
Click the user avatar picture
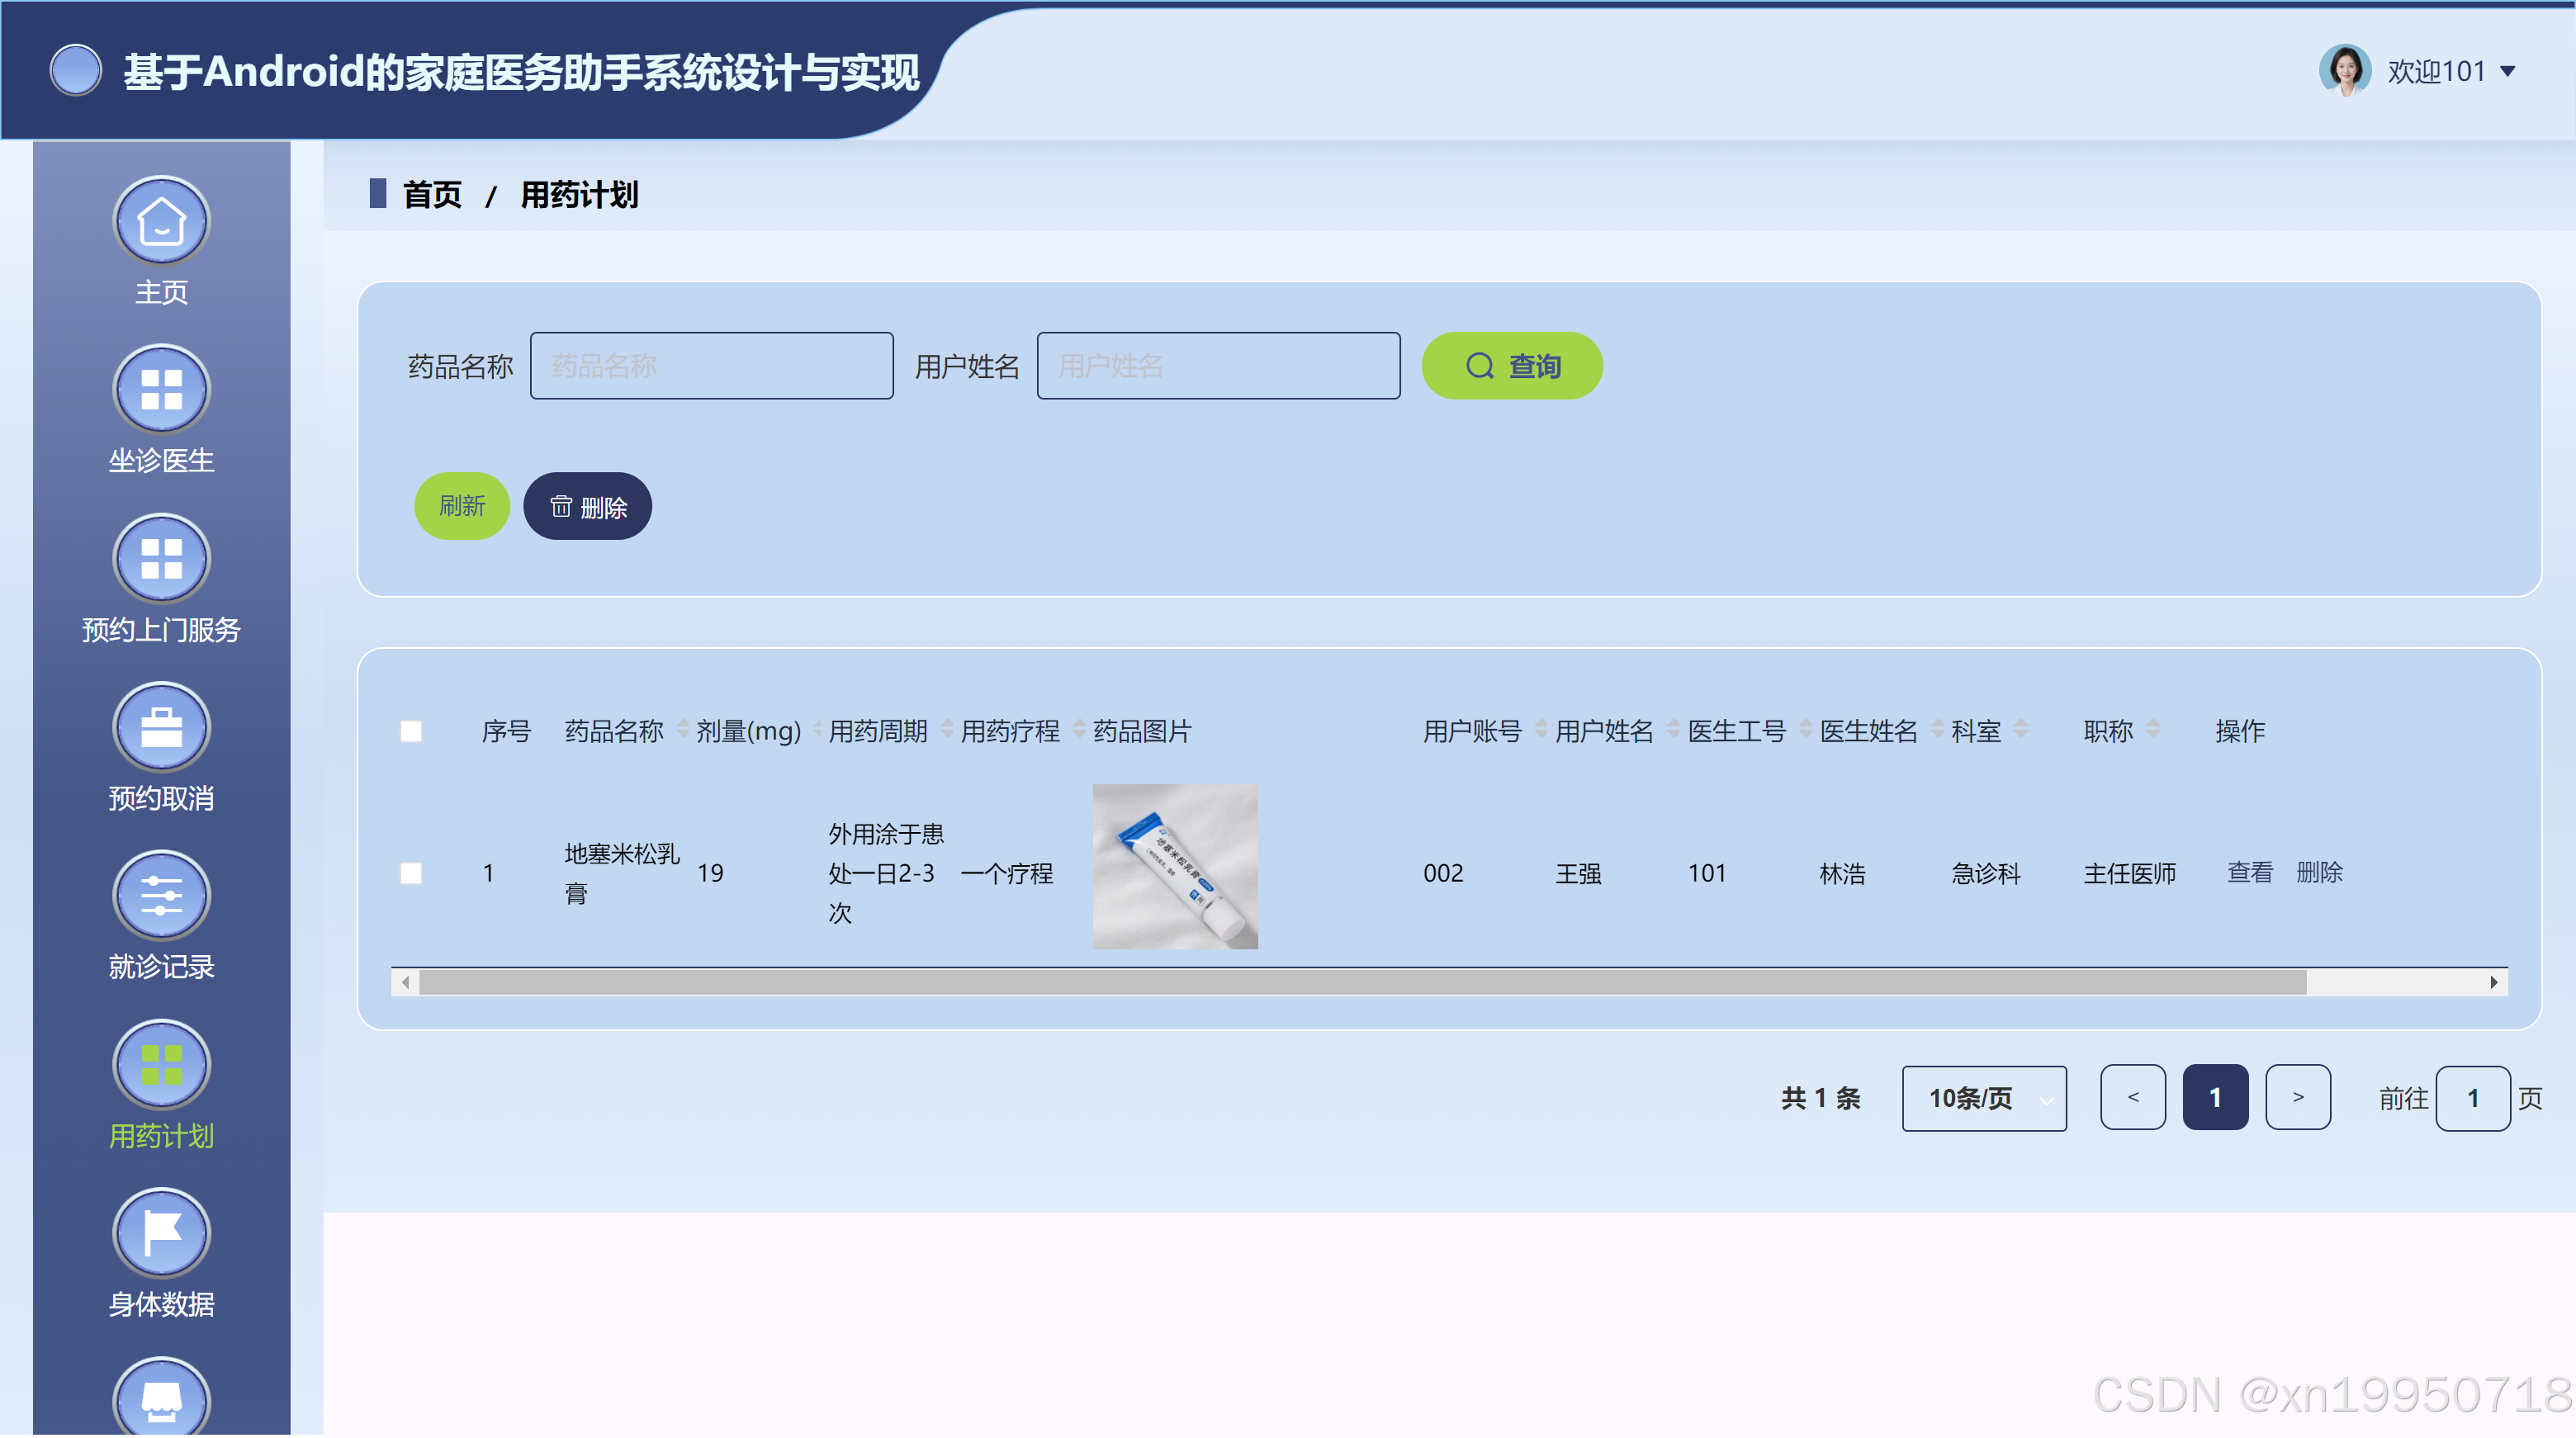click(2344, 70)
